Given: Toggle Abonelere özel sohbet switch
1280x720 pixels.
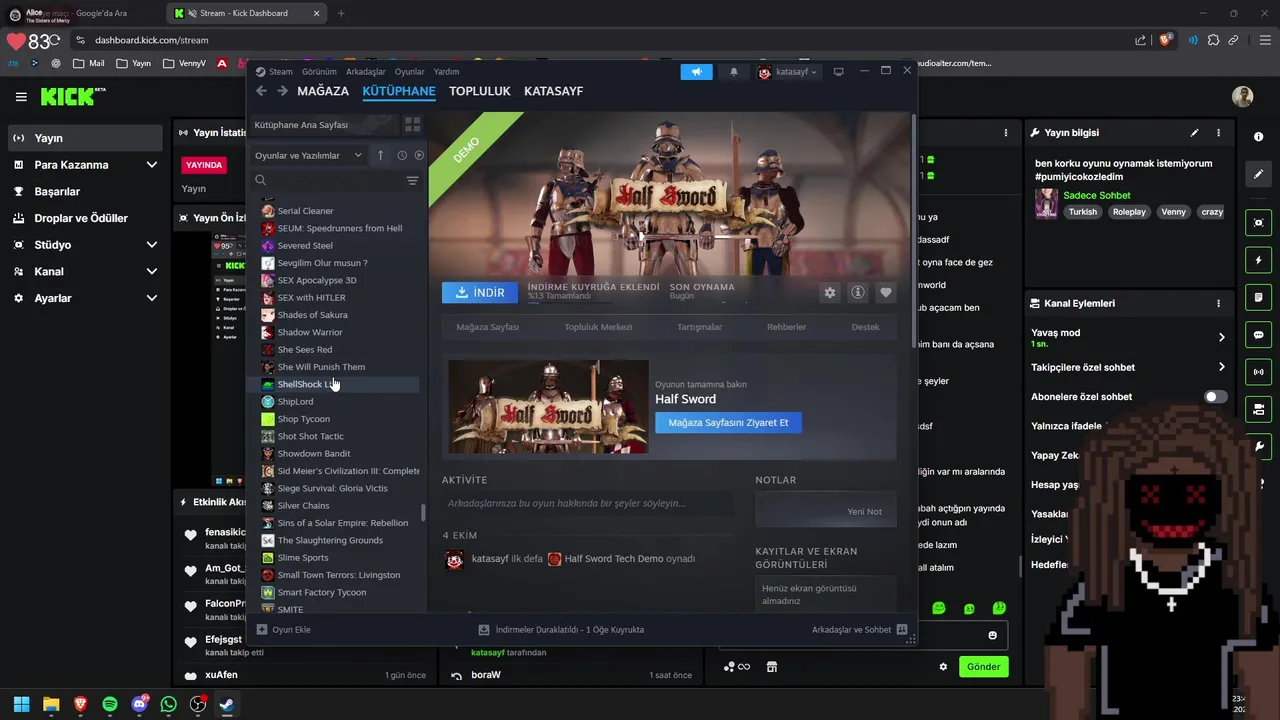Looking at the screenshot, I should (1215, 397).
